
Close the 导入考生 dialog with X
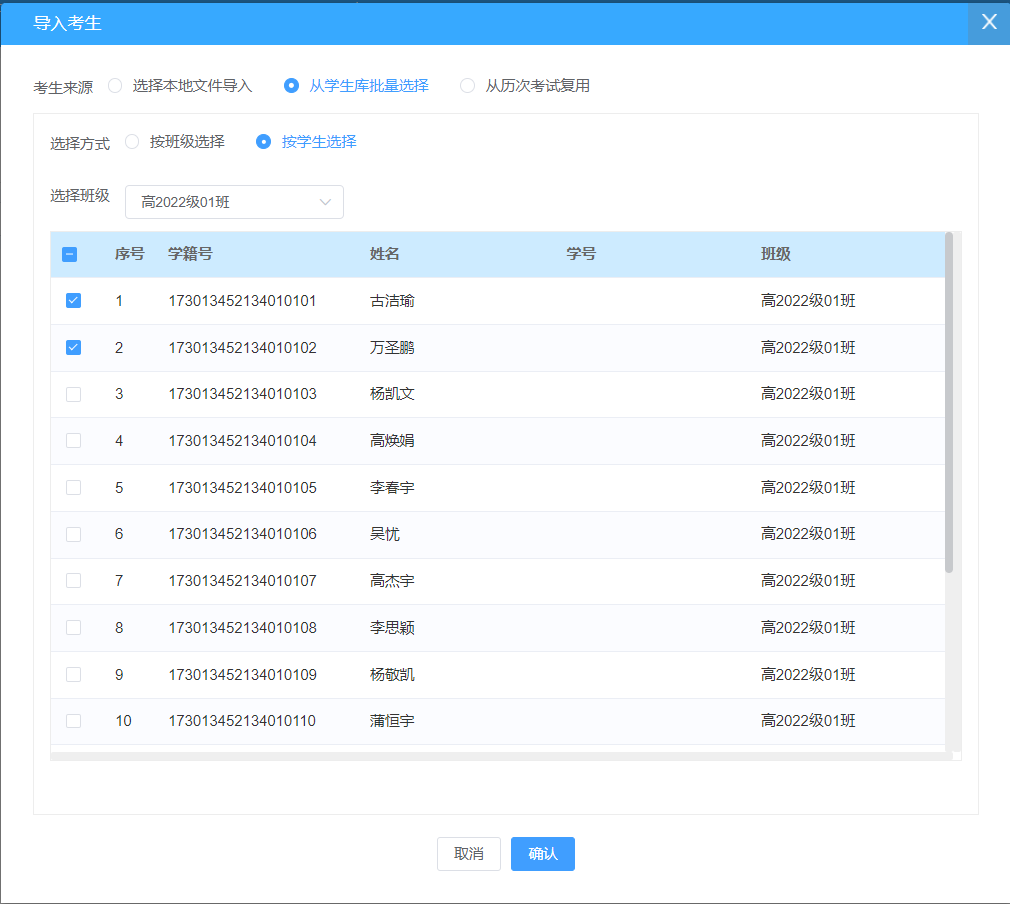989,23
